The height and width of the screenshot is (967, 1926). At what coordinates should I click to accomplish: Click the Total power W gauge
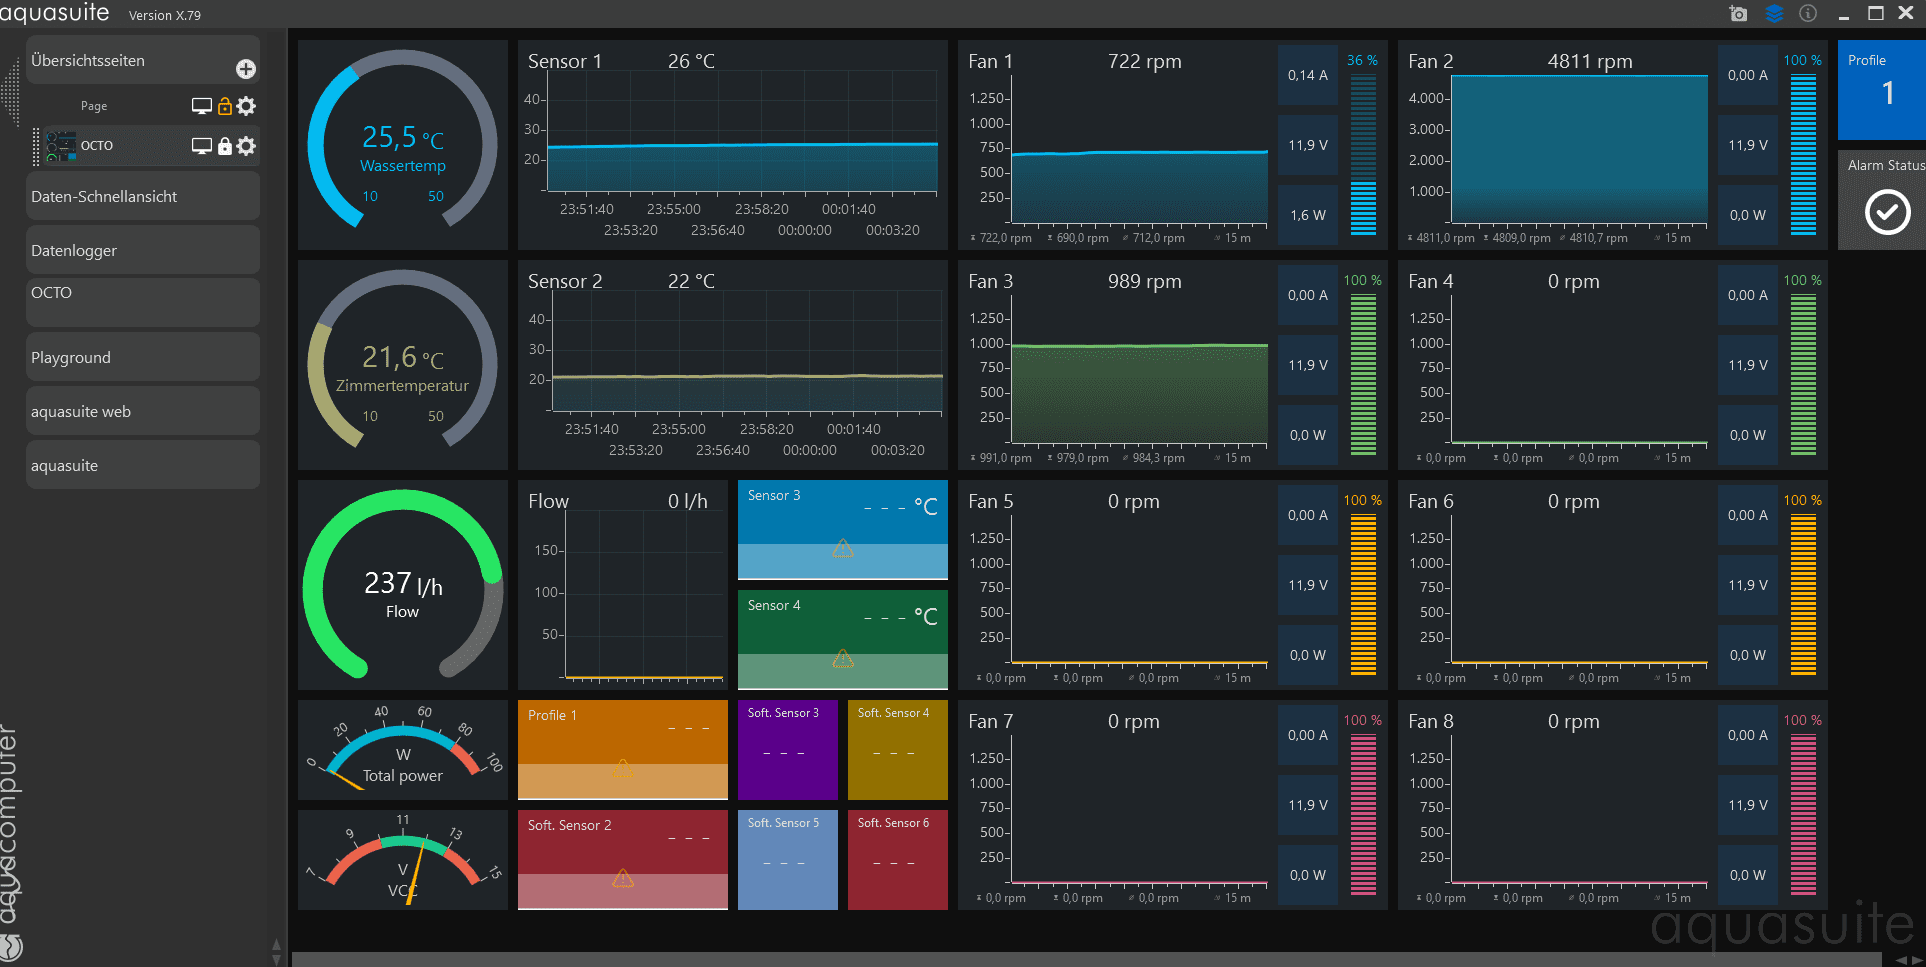[x=403, y=750]
